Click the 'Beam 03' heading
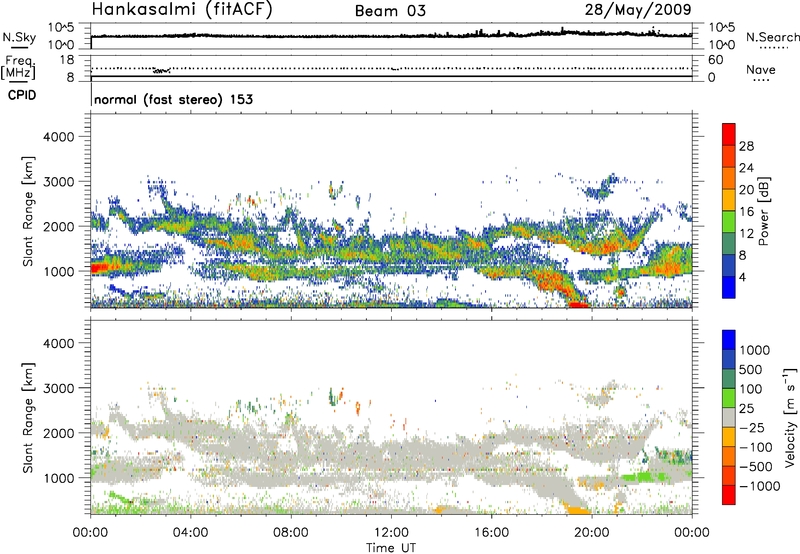Viewport: 800px width, 554px height. point(390,11)
